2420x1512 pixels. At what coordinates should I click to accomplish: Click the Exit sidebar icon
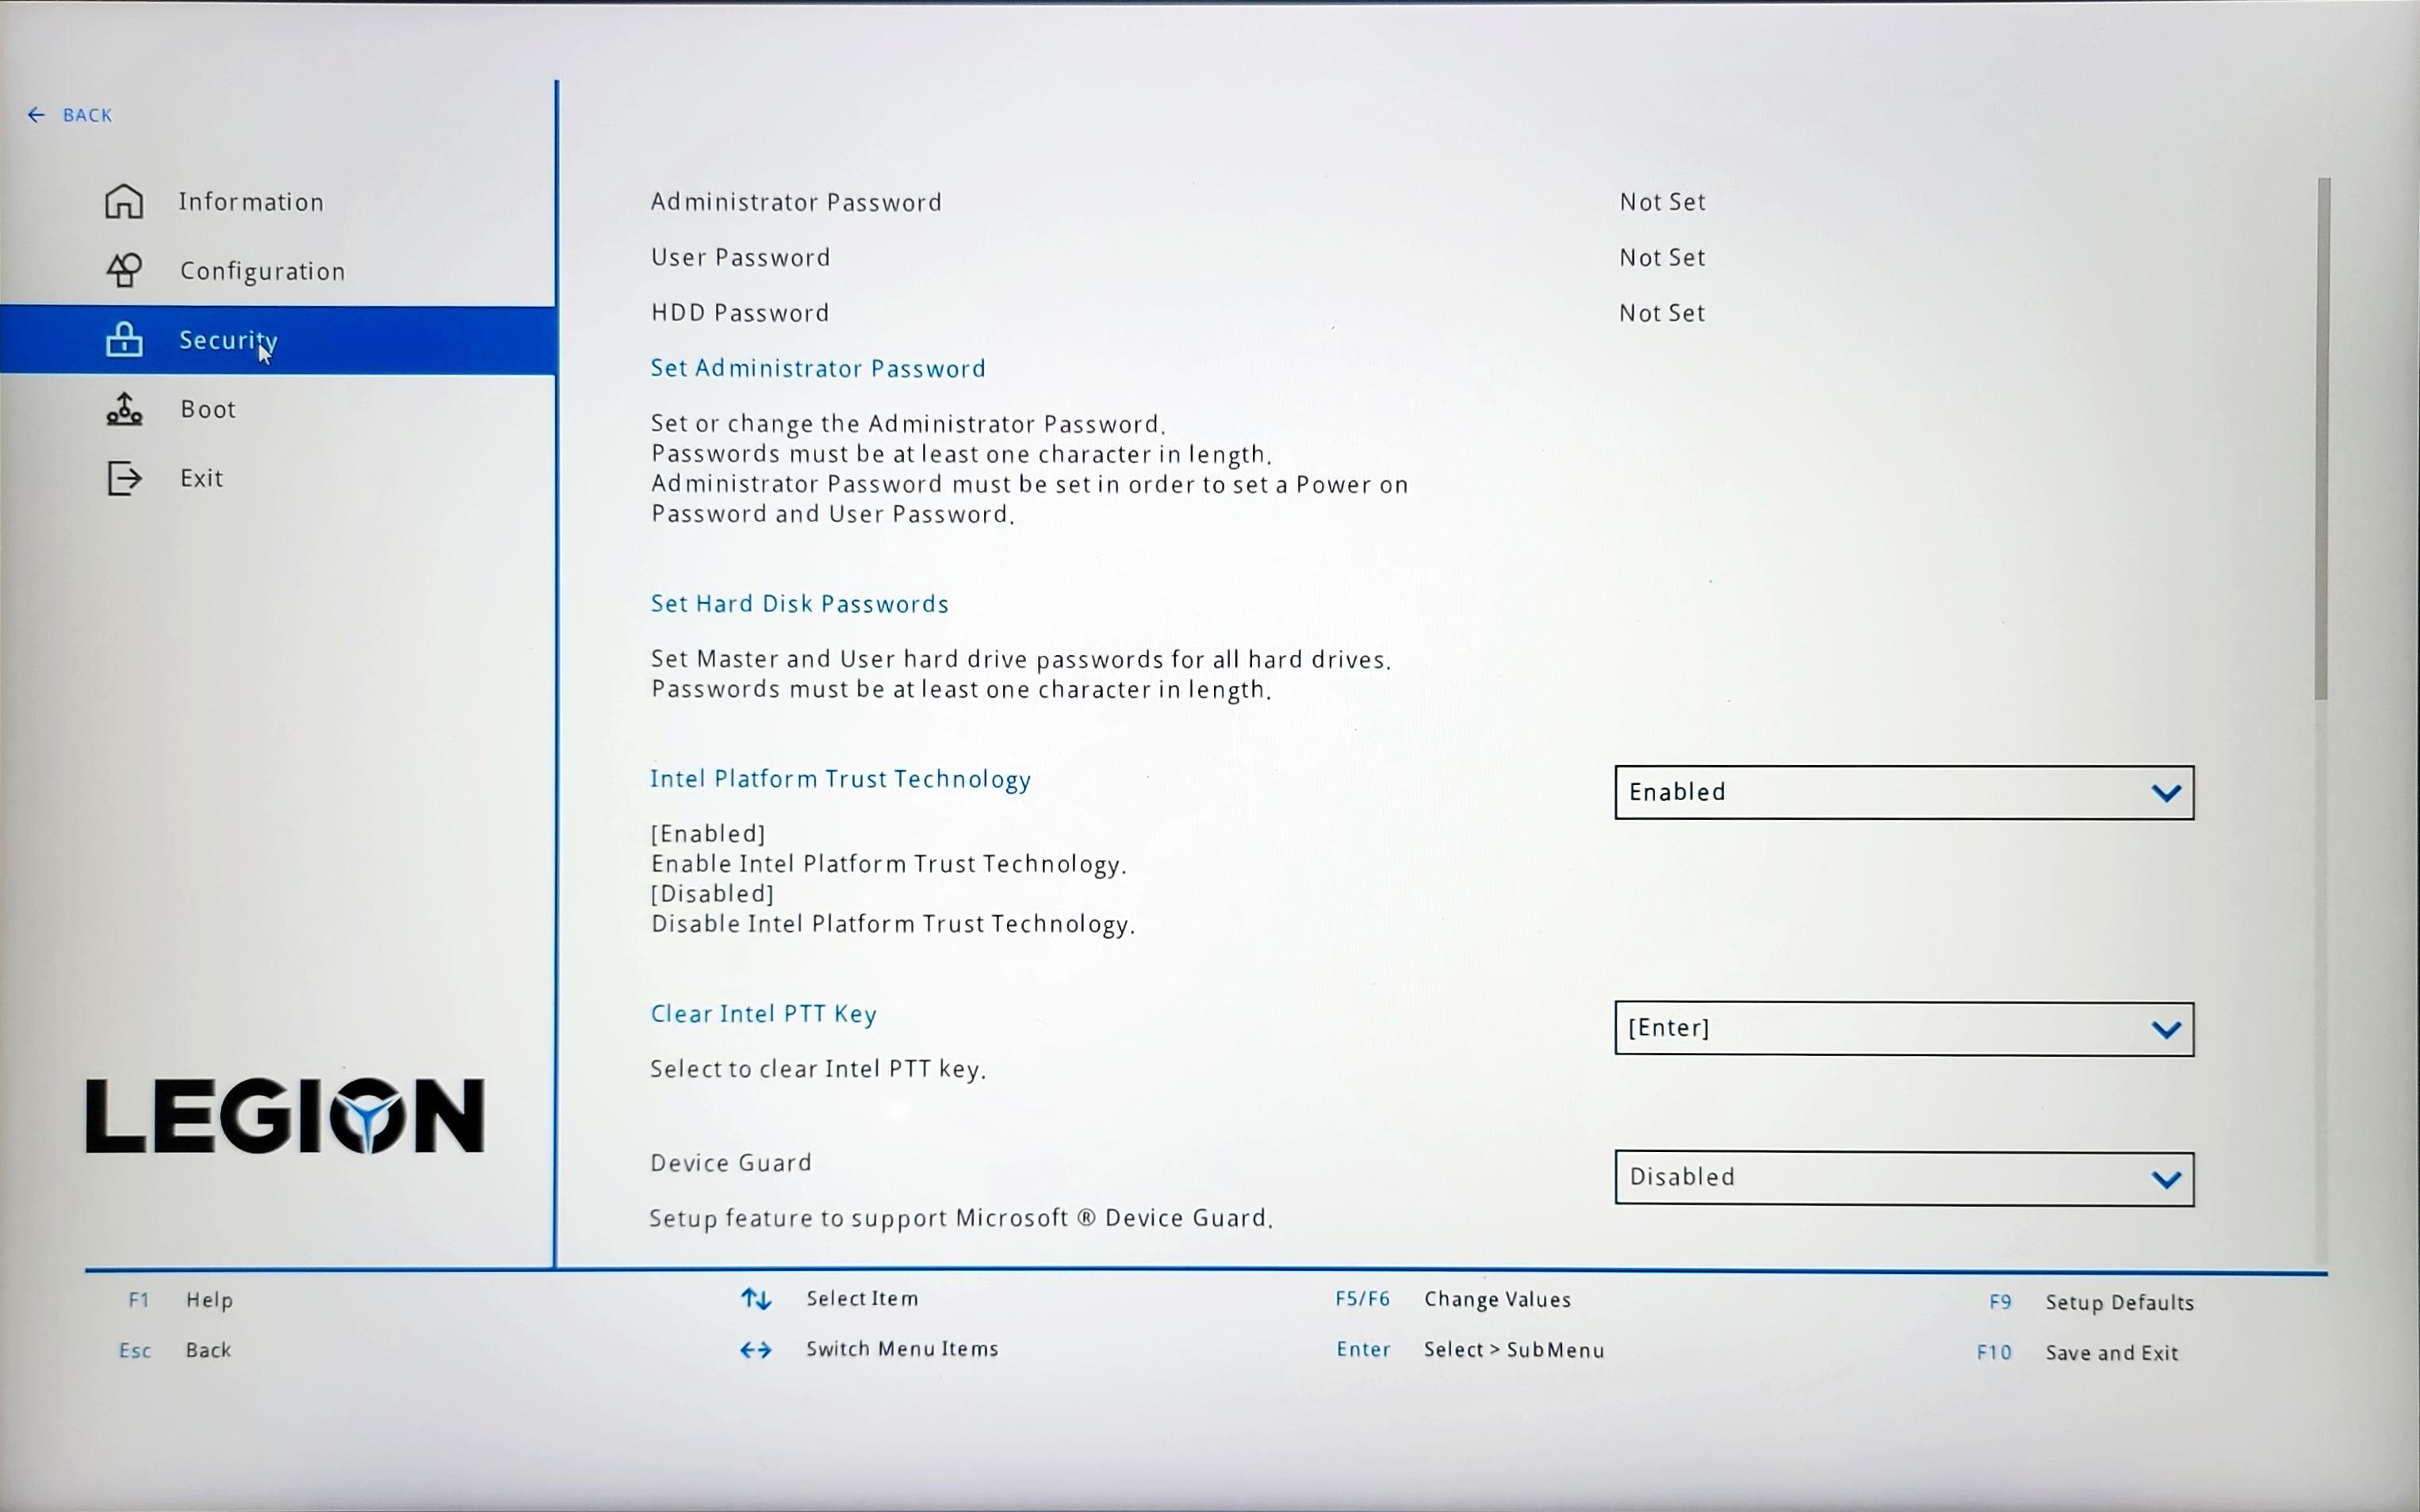coord(122,477)
